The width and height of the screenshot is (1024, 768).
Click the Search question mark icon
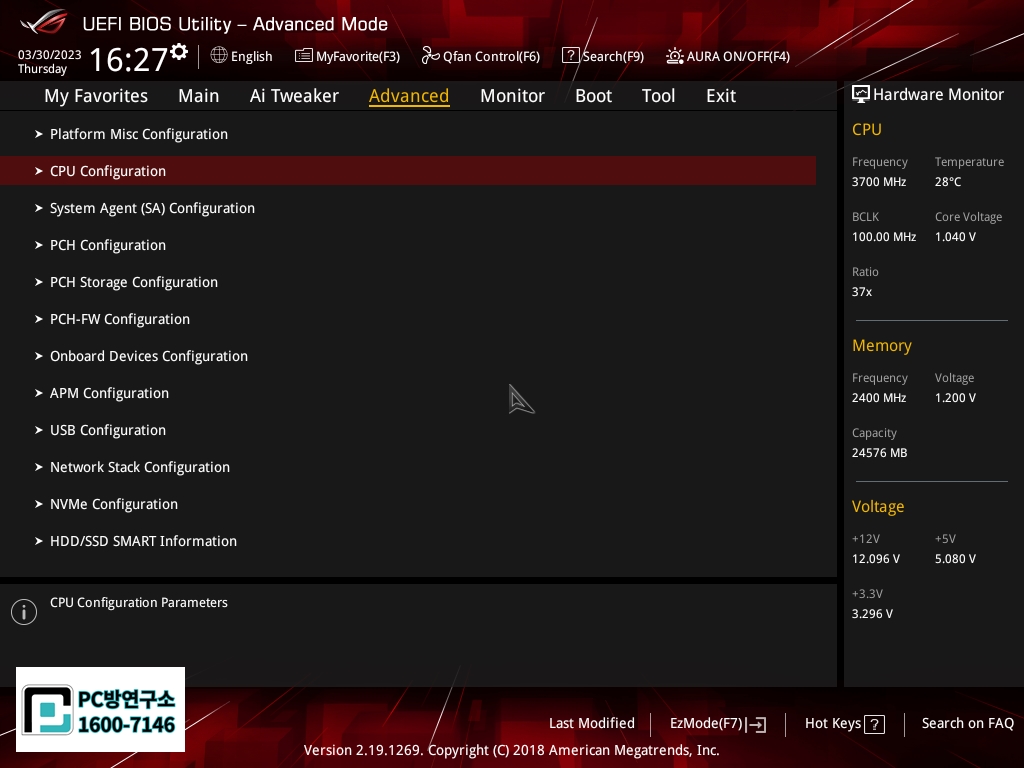(x=570, y=56)
